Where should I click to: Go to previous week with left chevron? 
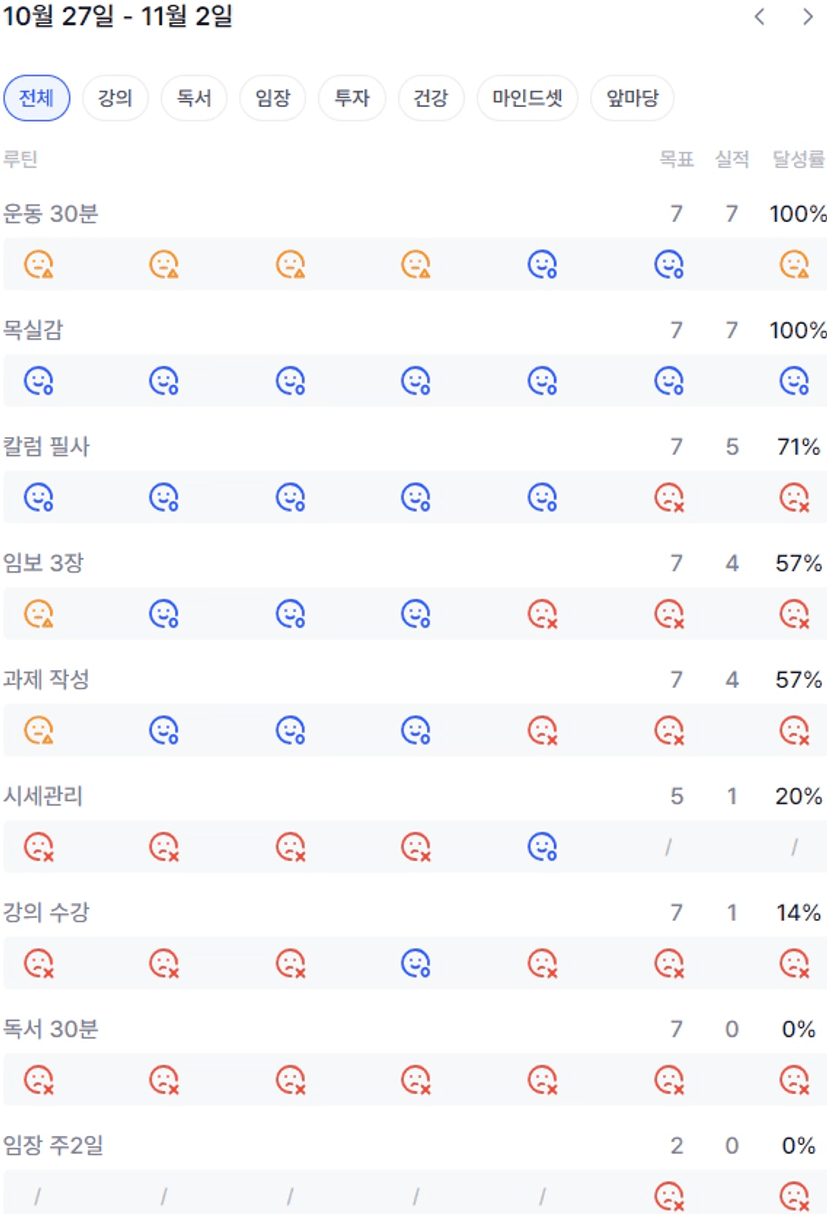pos(760,17)
